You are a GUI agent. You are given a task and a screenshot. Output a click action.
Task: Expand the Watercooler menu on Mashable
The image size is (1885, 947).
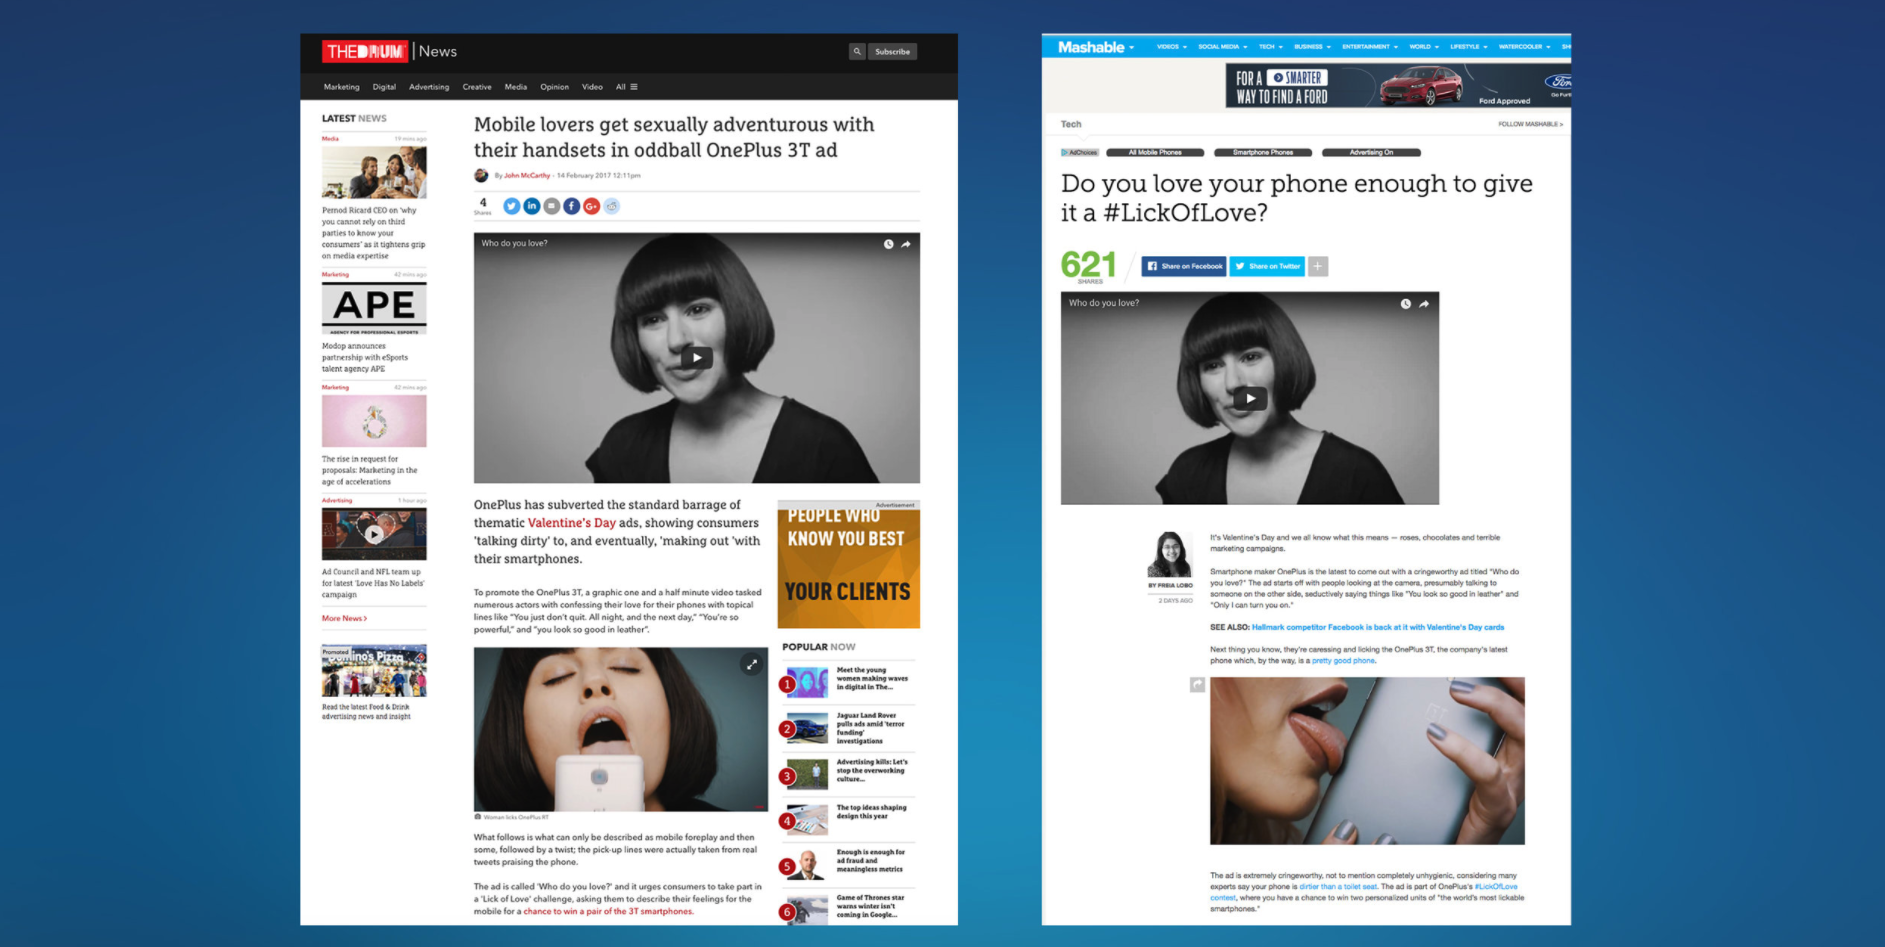[1524, 47]
